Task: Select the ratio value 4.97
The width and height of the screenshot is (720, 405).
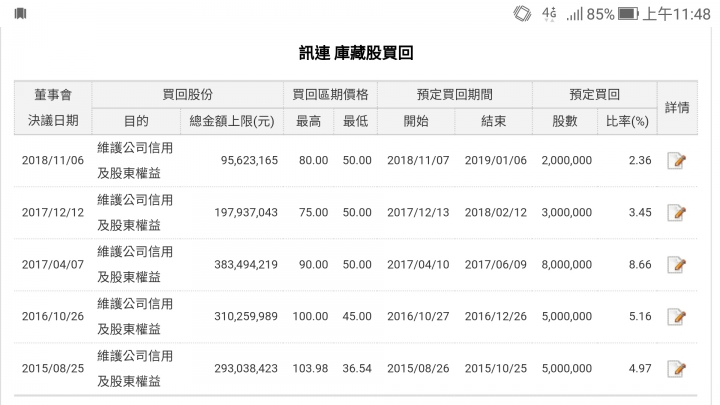Action: [640, 368]
